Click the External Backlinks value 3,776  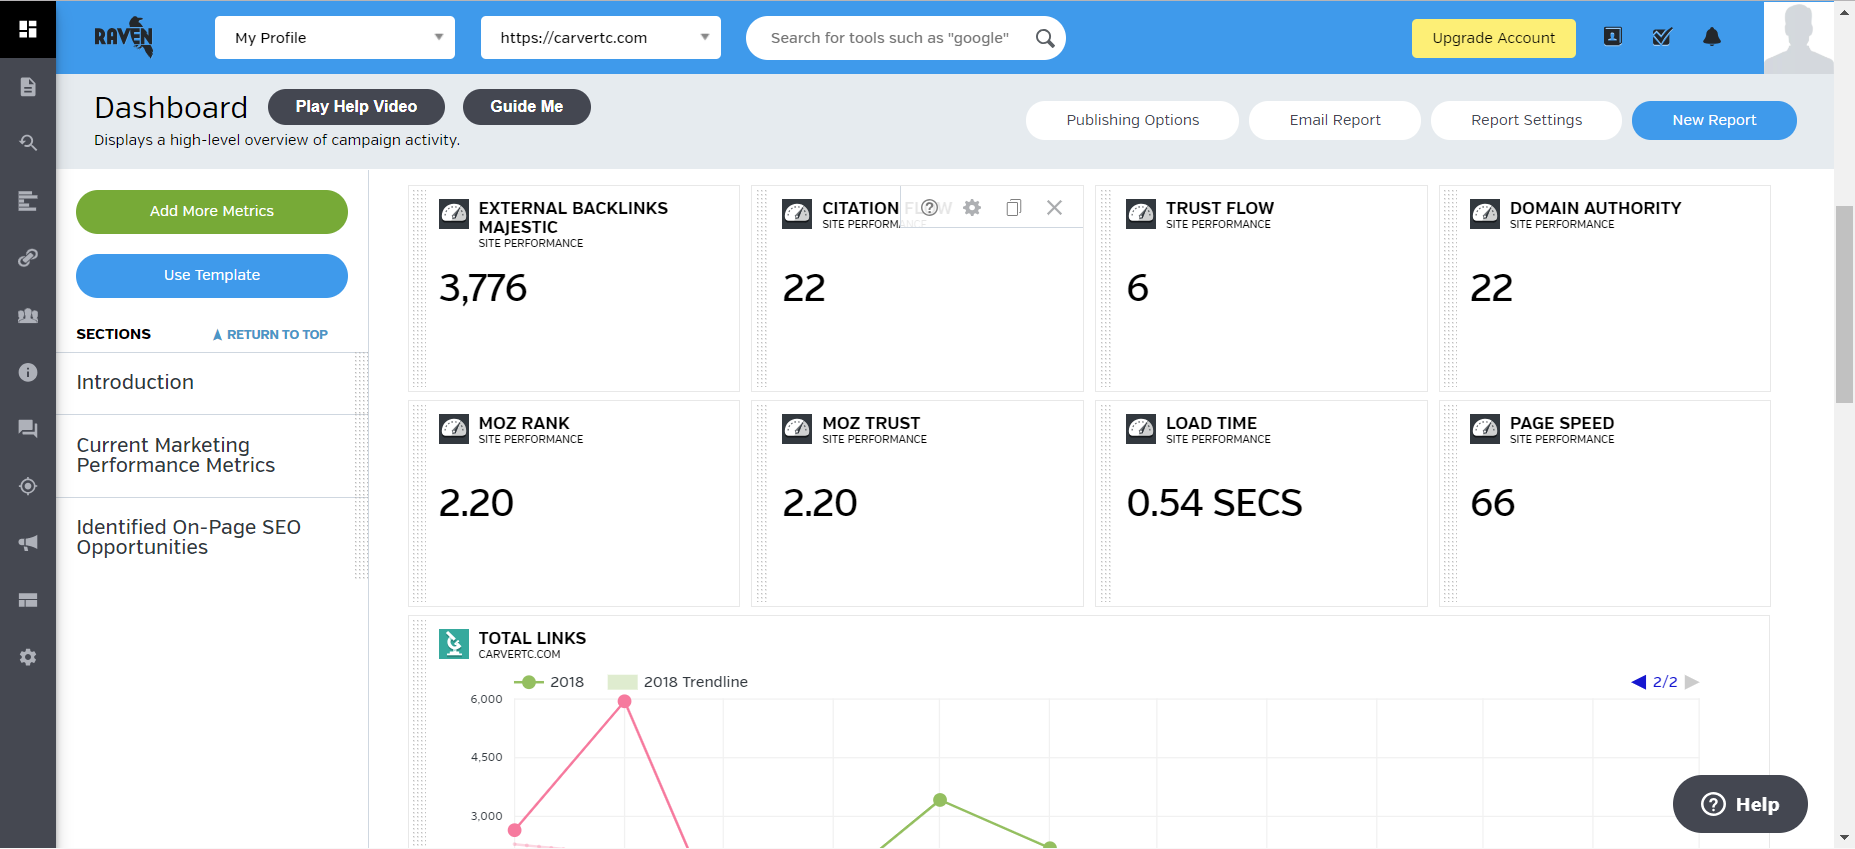(483, 289)
